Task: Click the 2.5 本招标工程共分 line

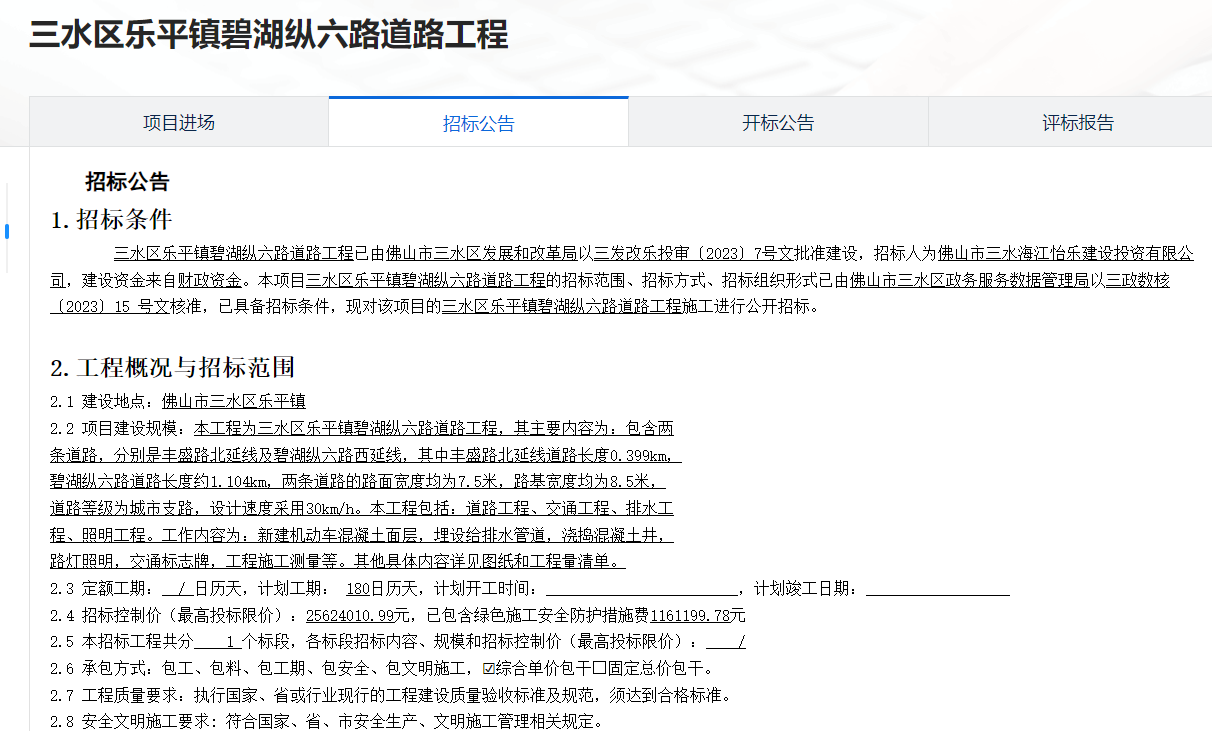Action: coord(398,642)
